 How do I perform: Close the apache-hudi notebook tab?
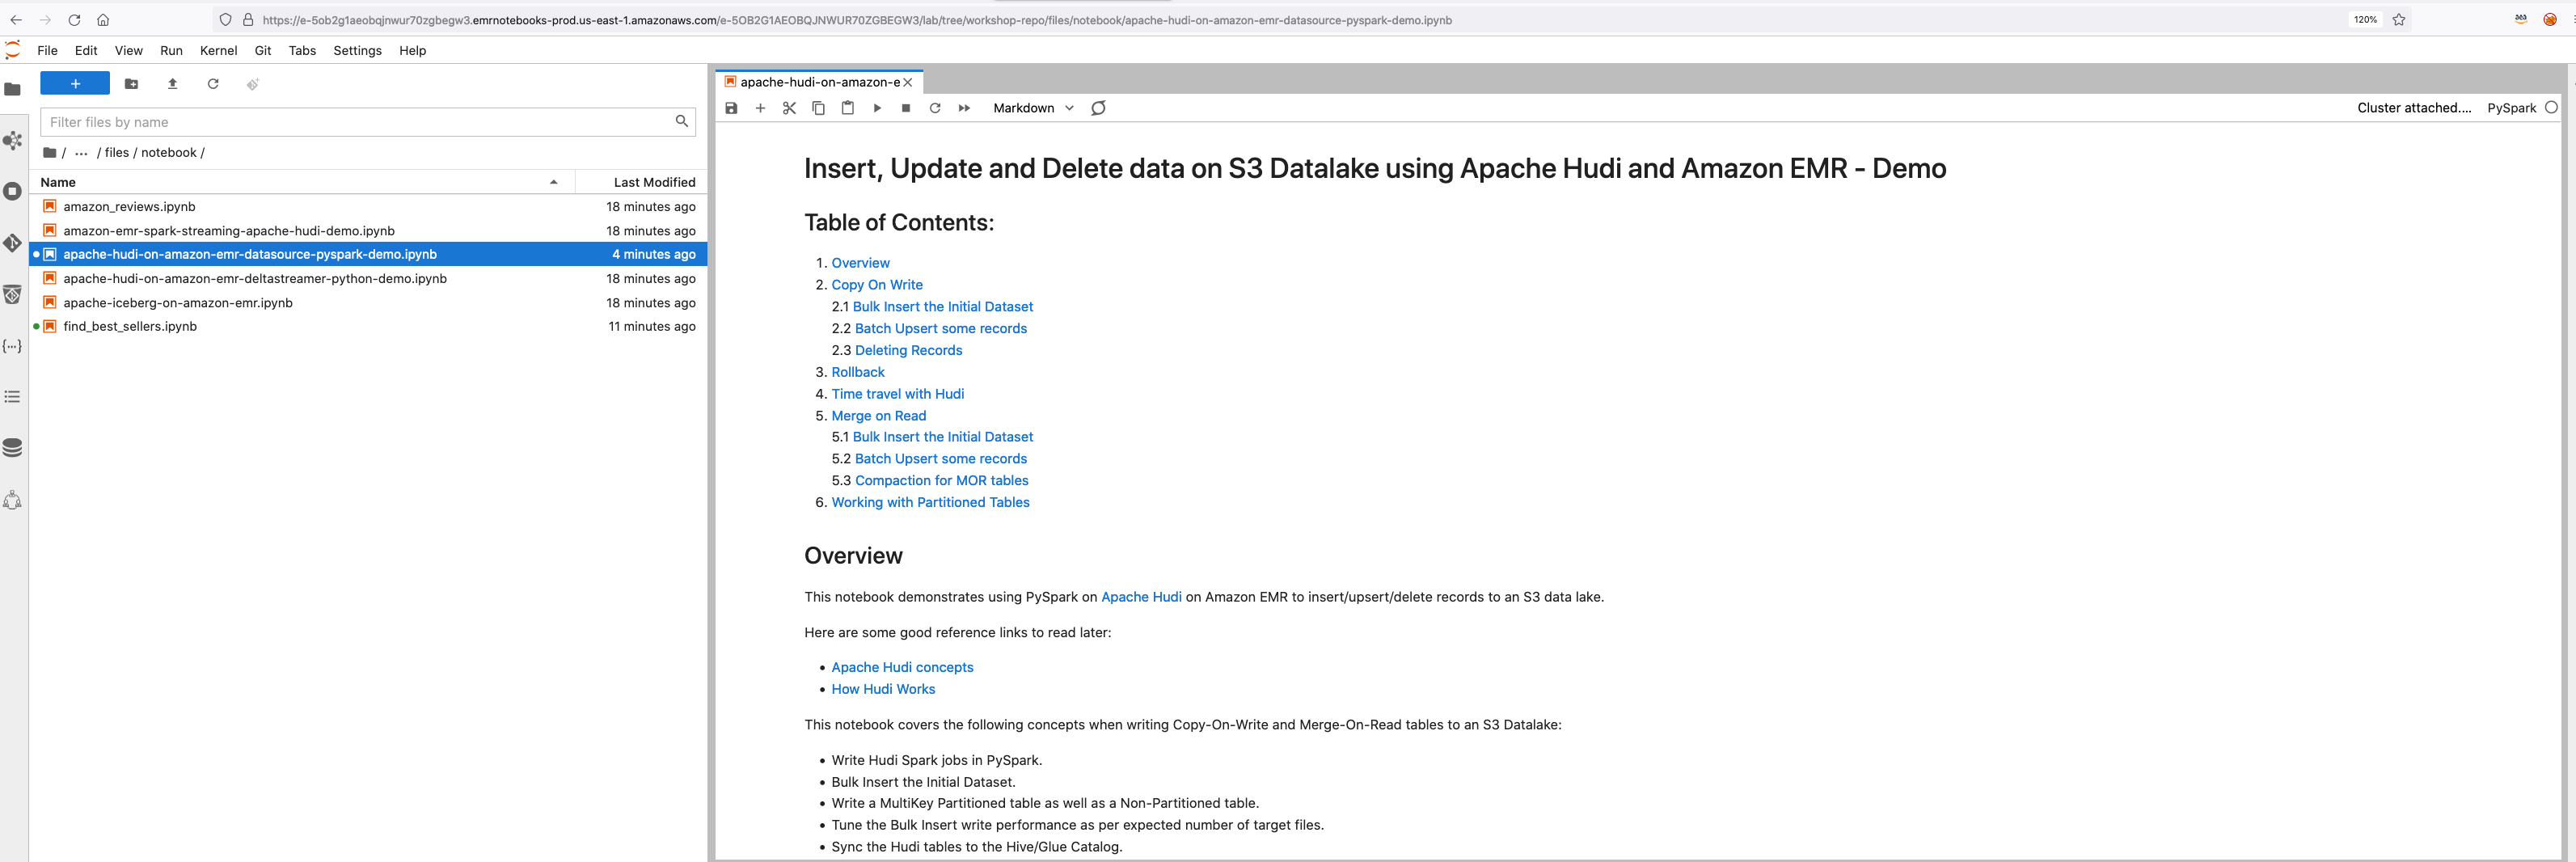tap(908, 82)
